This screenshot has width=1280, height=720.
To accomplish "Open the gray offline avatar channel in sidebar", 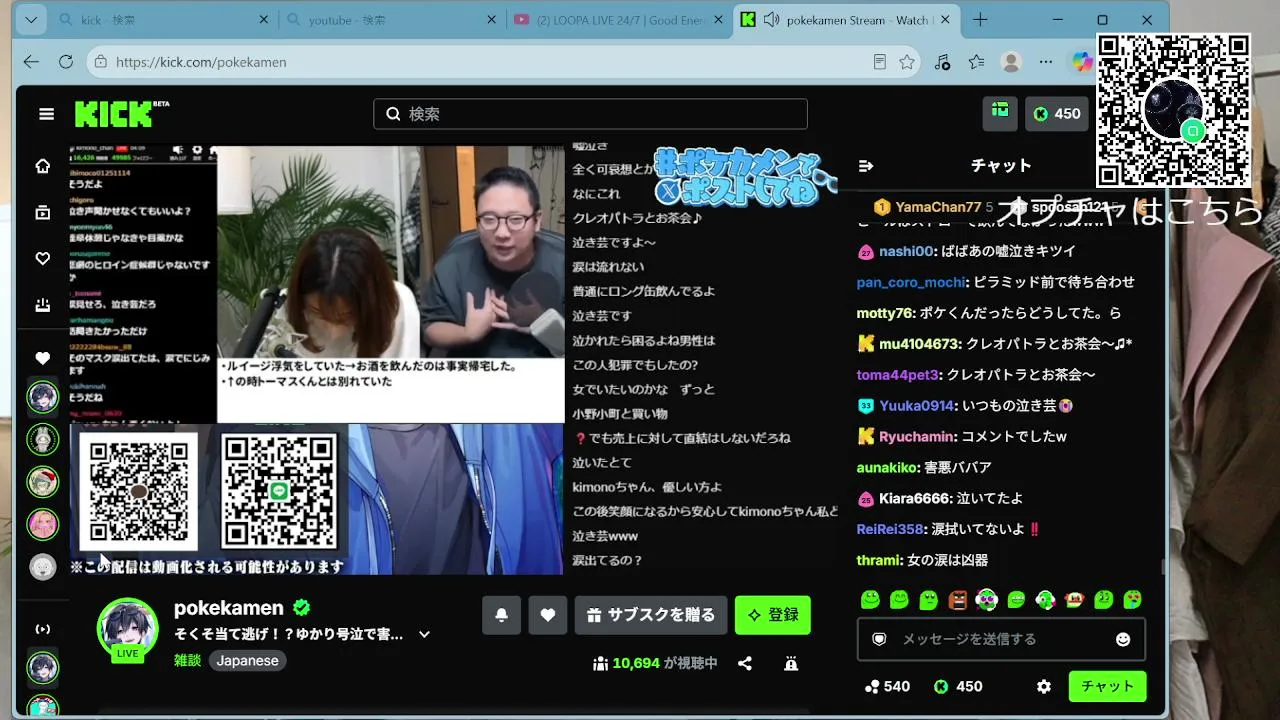I will (42, 567).
